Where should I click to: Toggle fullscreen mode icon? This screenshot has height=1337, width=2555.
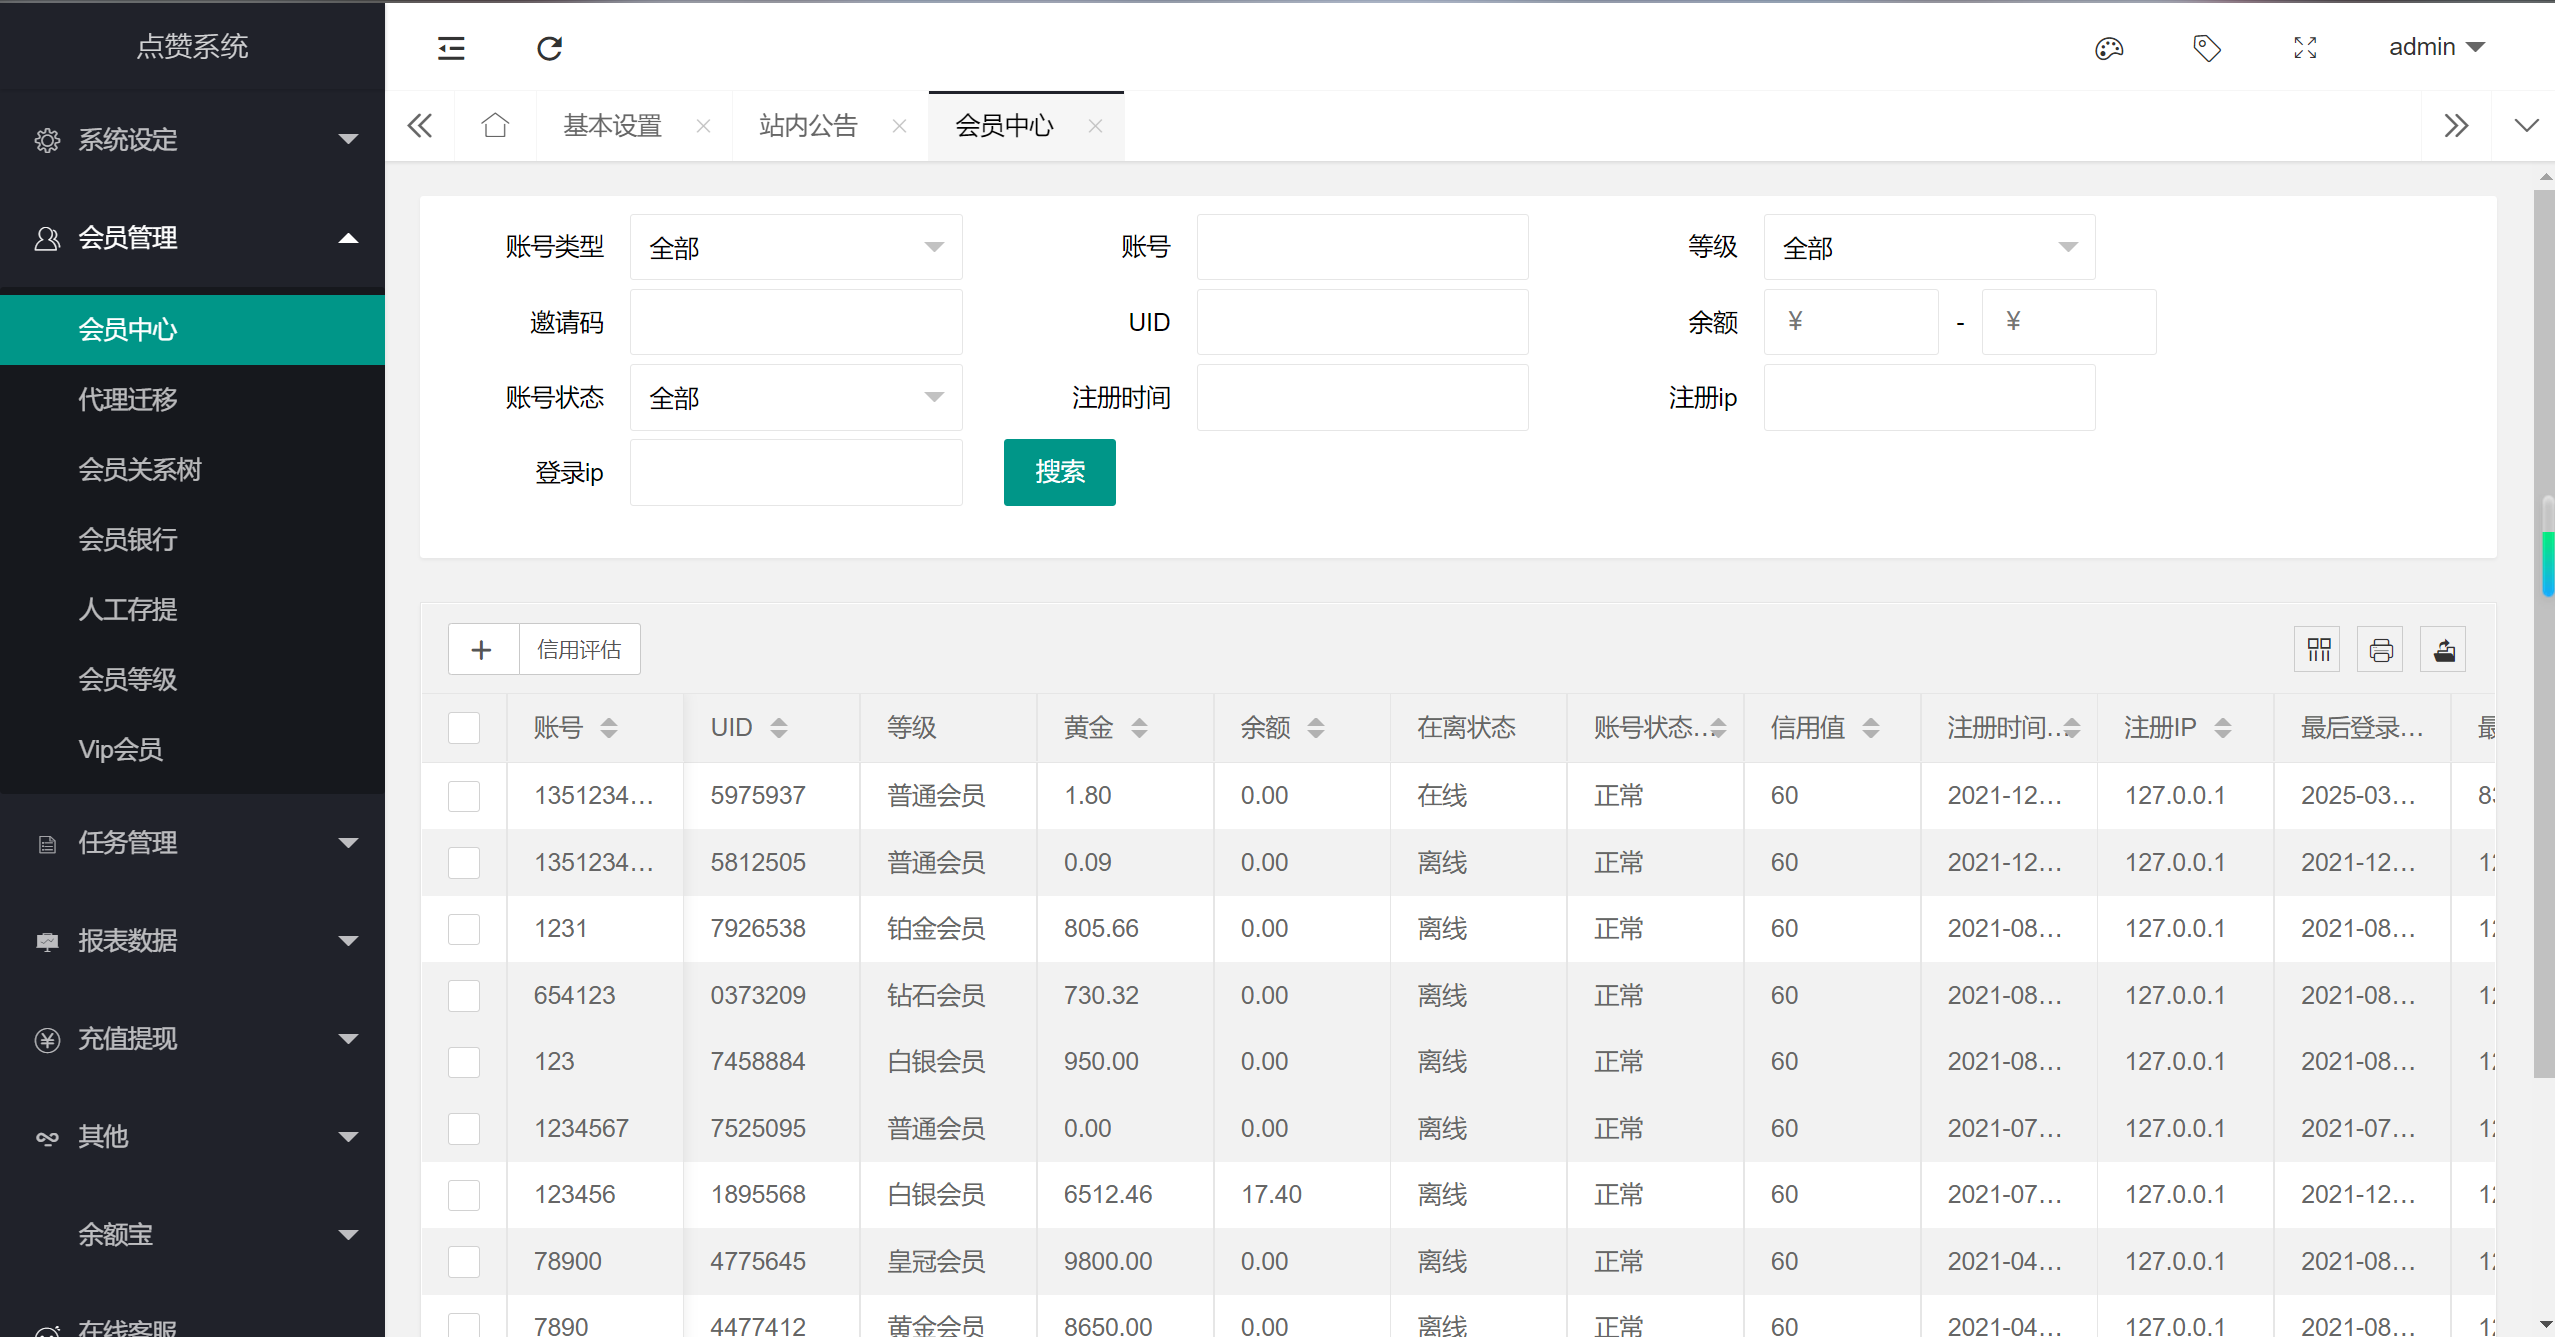[2305, 48]
